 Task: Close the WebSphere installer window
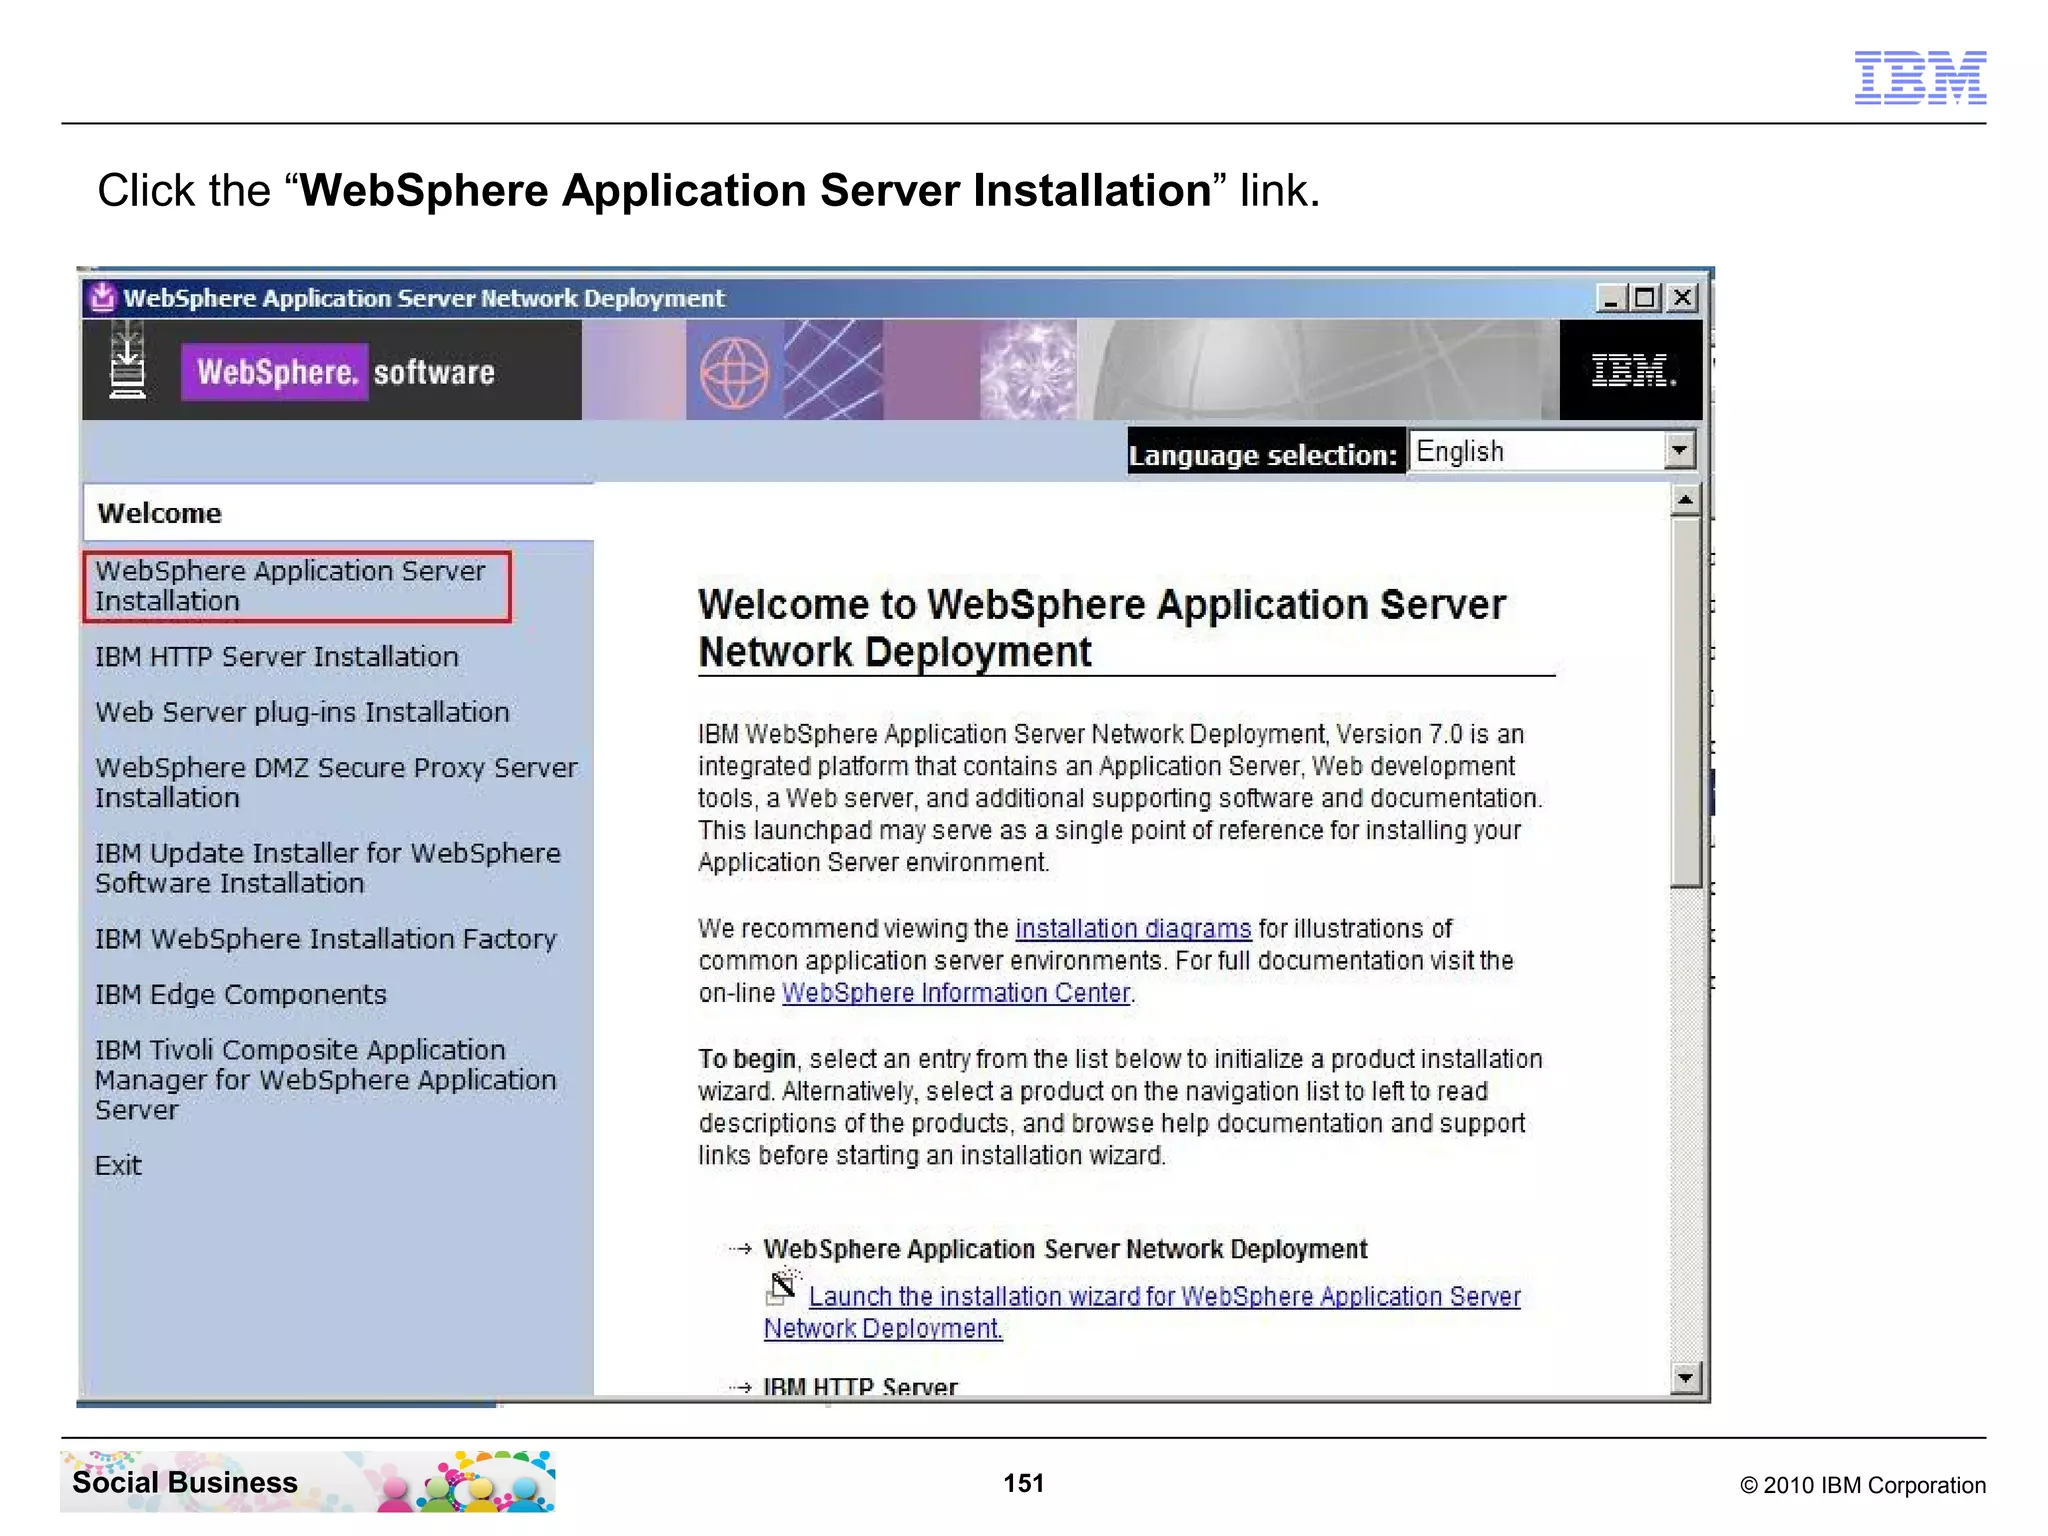(x=1683, y=298)
